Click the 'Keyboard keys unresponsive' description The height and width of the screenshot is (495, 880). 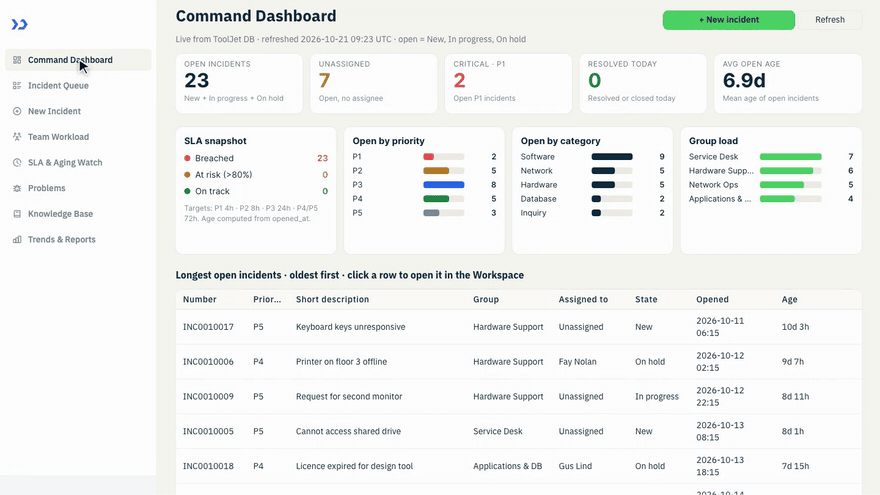coord(350,327)
